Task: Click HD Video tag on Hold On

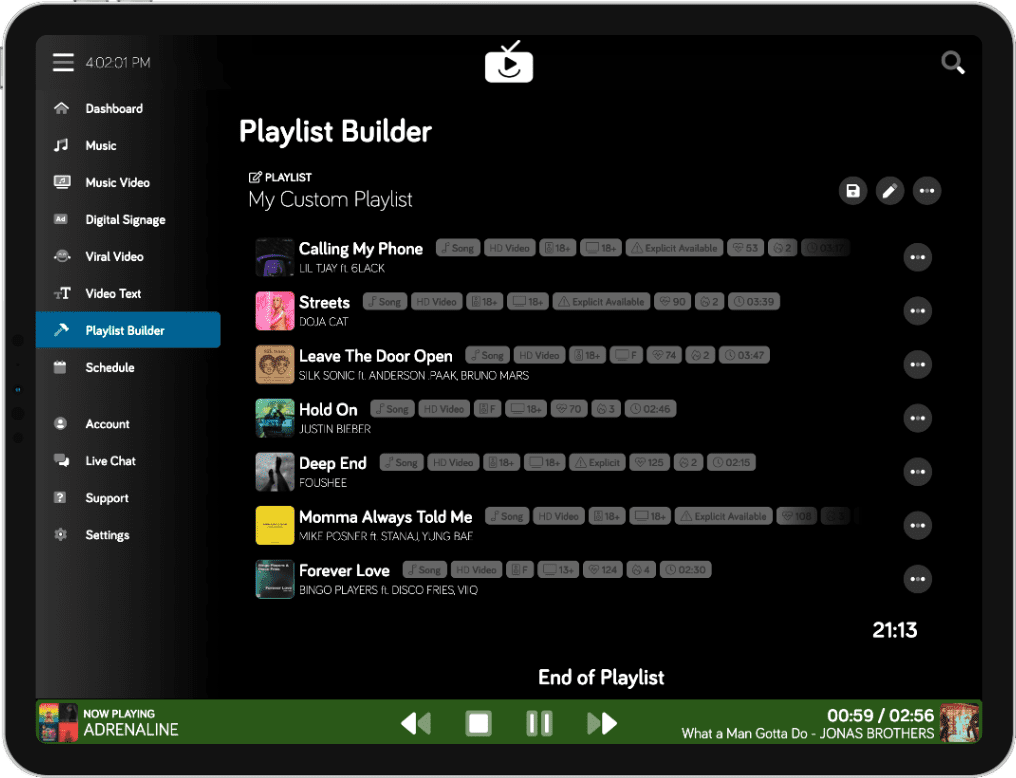Action: [444, 409]
